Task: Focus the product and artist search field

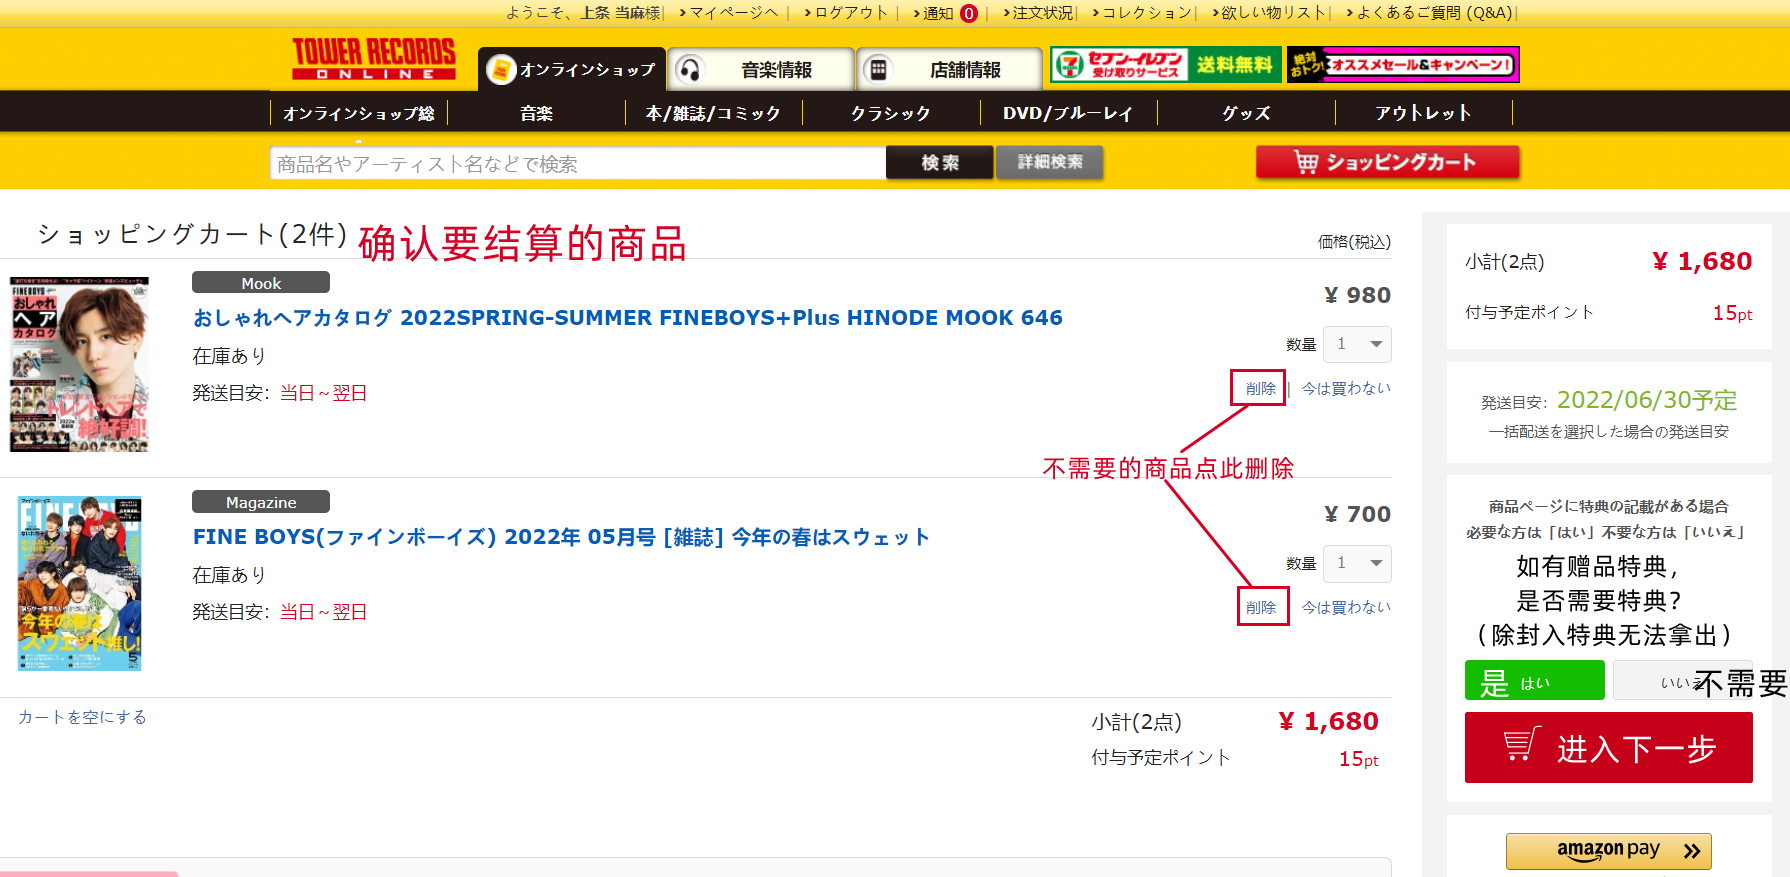Action: tap(577, 163)
